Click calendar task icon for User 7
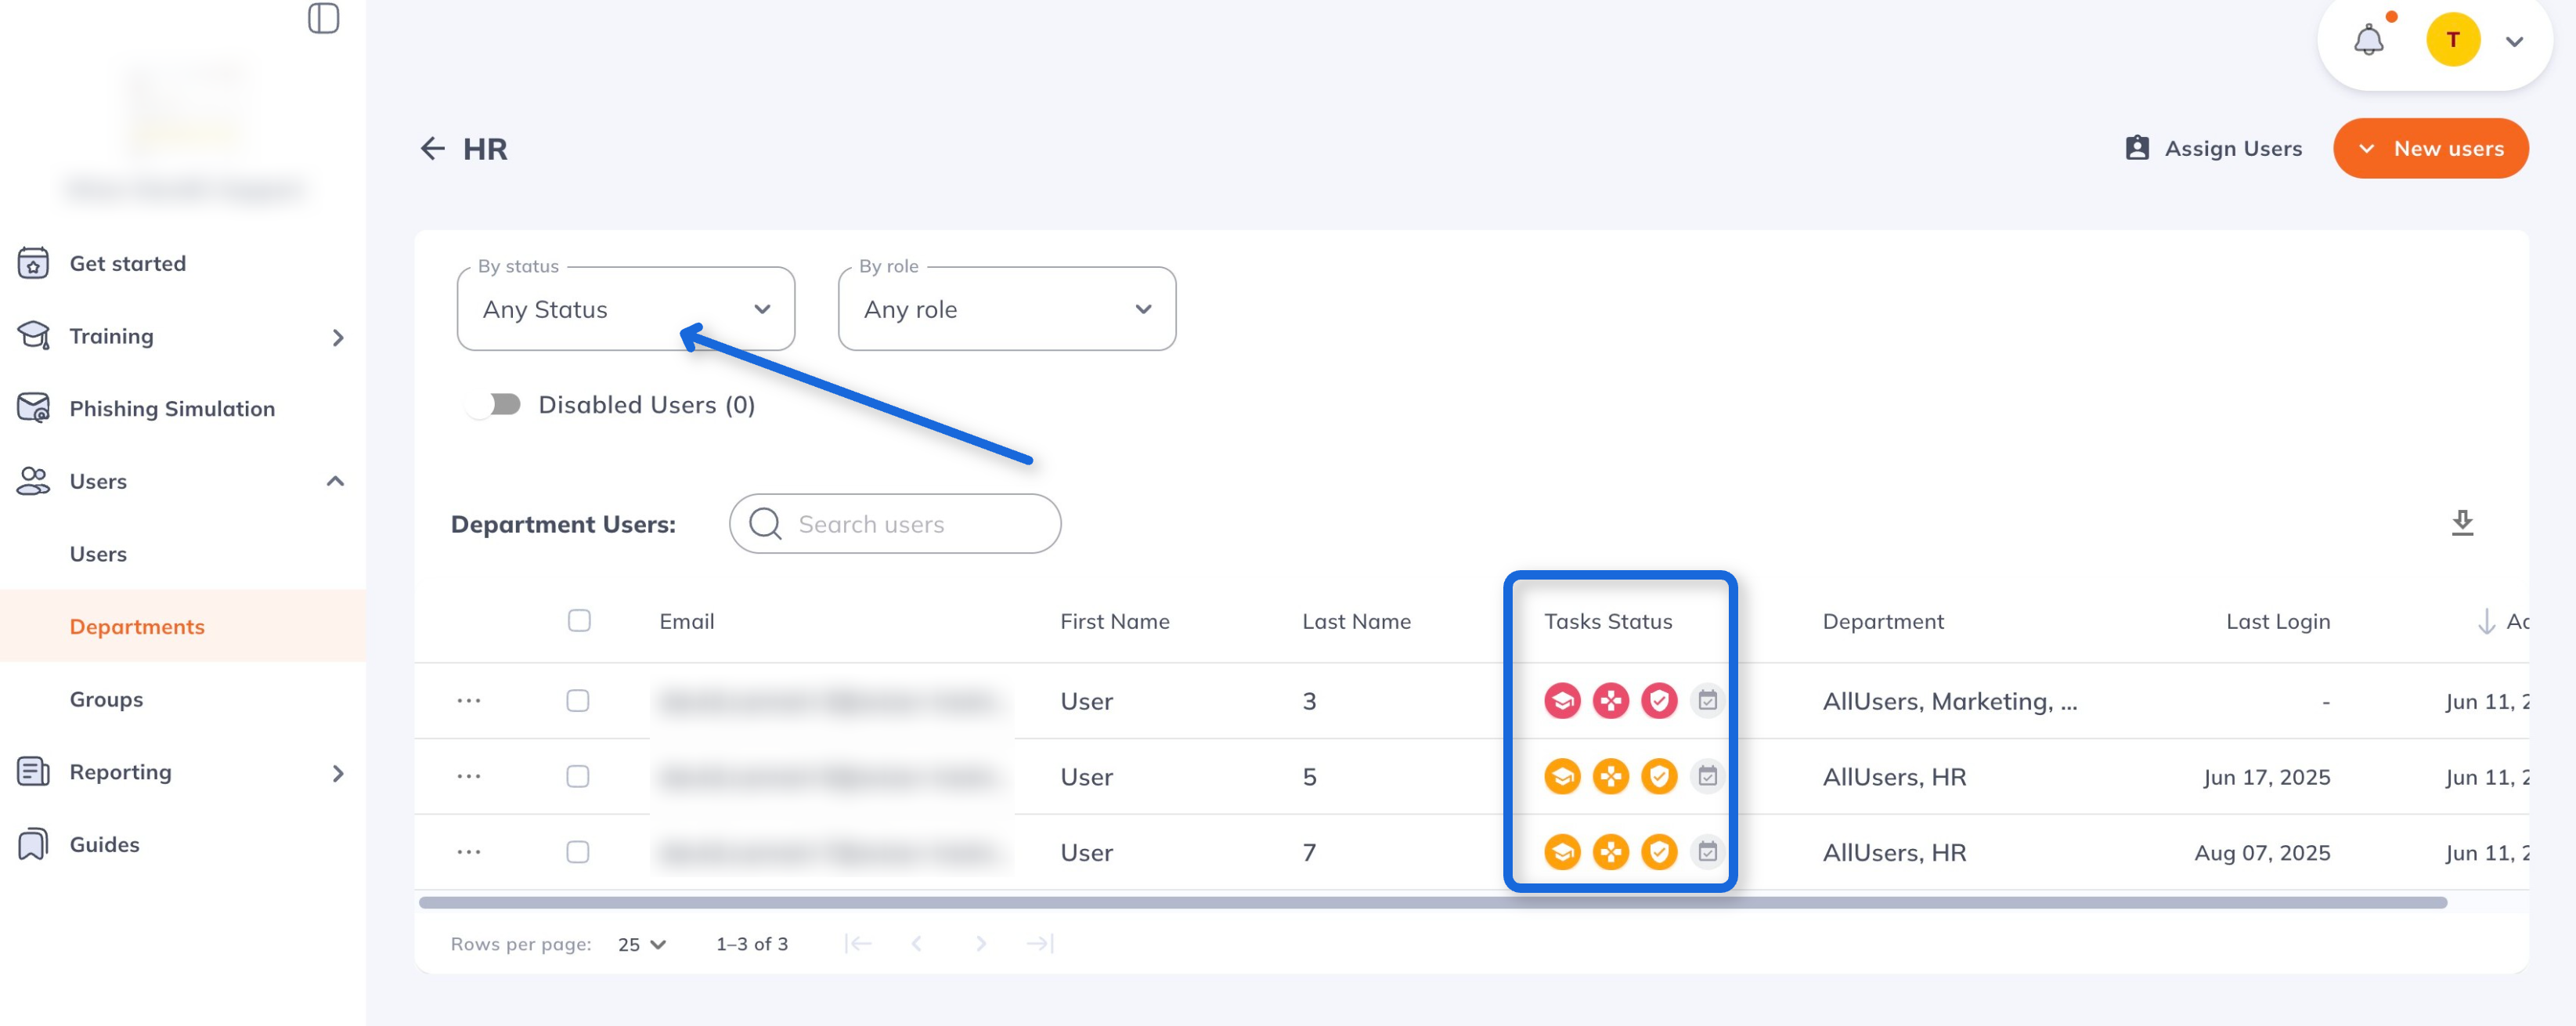This screenshot has width=2576, height=1026. coord(1707,852)
